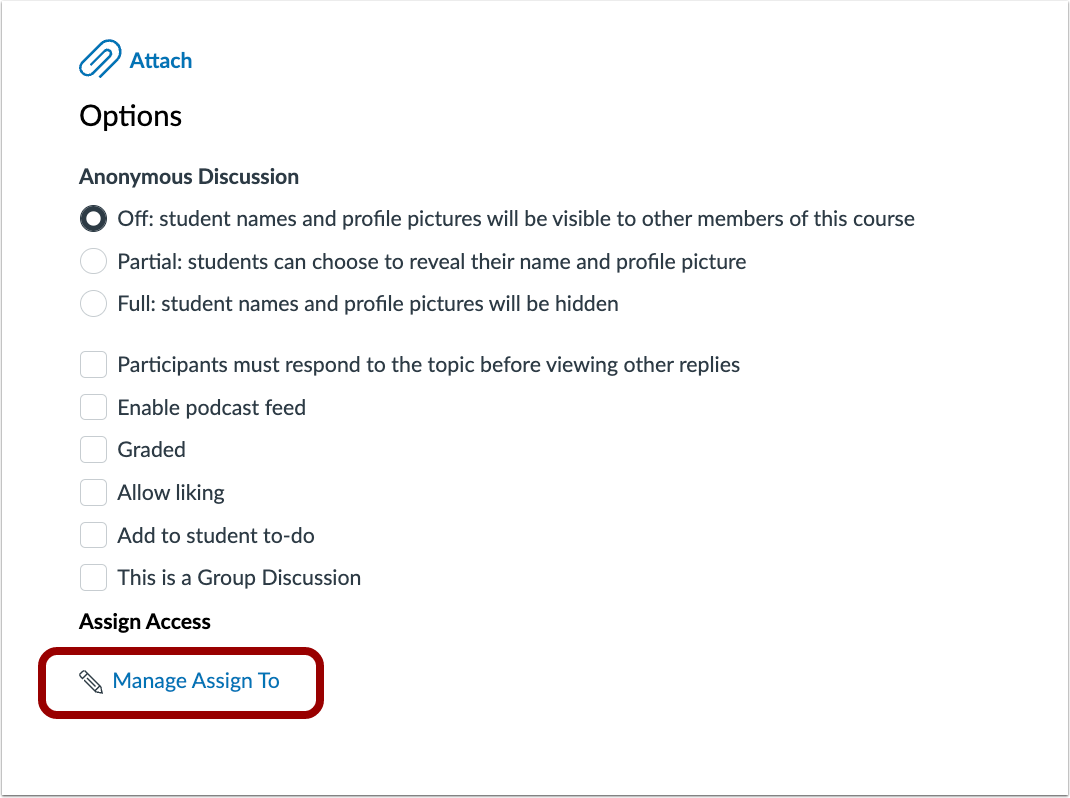Enable 'Participants must respond before viewing replies'
This screenshot has width=1070, height=798.
[92, 364]
